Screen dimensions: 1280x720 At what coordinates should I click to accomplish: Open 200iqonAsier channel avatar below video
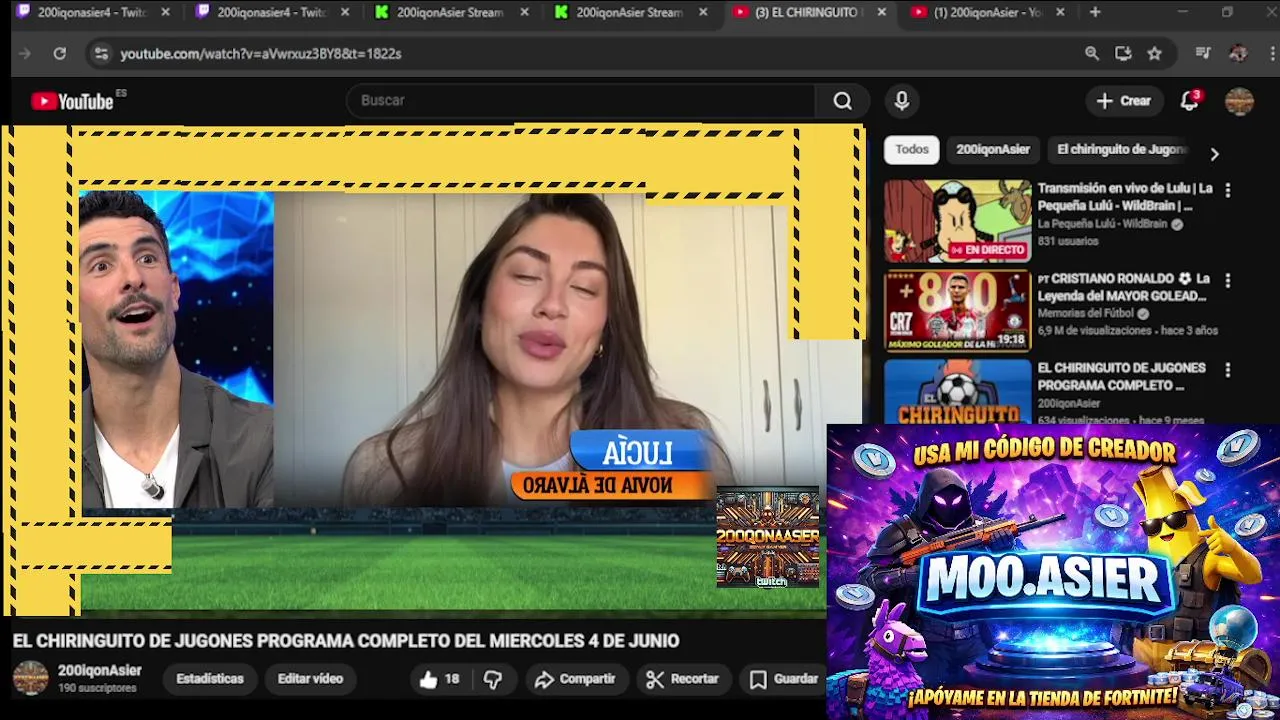point(30,678)
